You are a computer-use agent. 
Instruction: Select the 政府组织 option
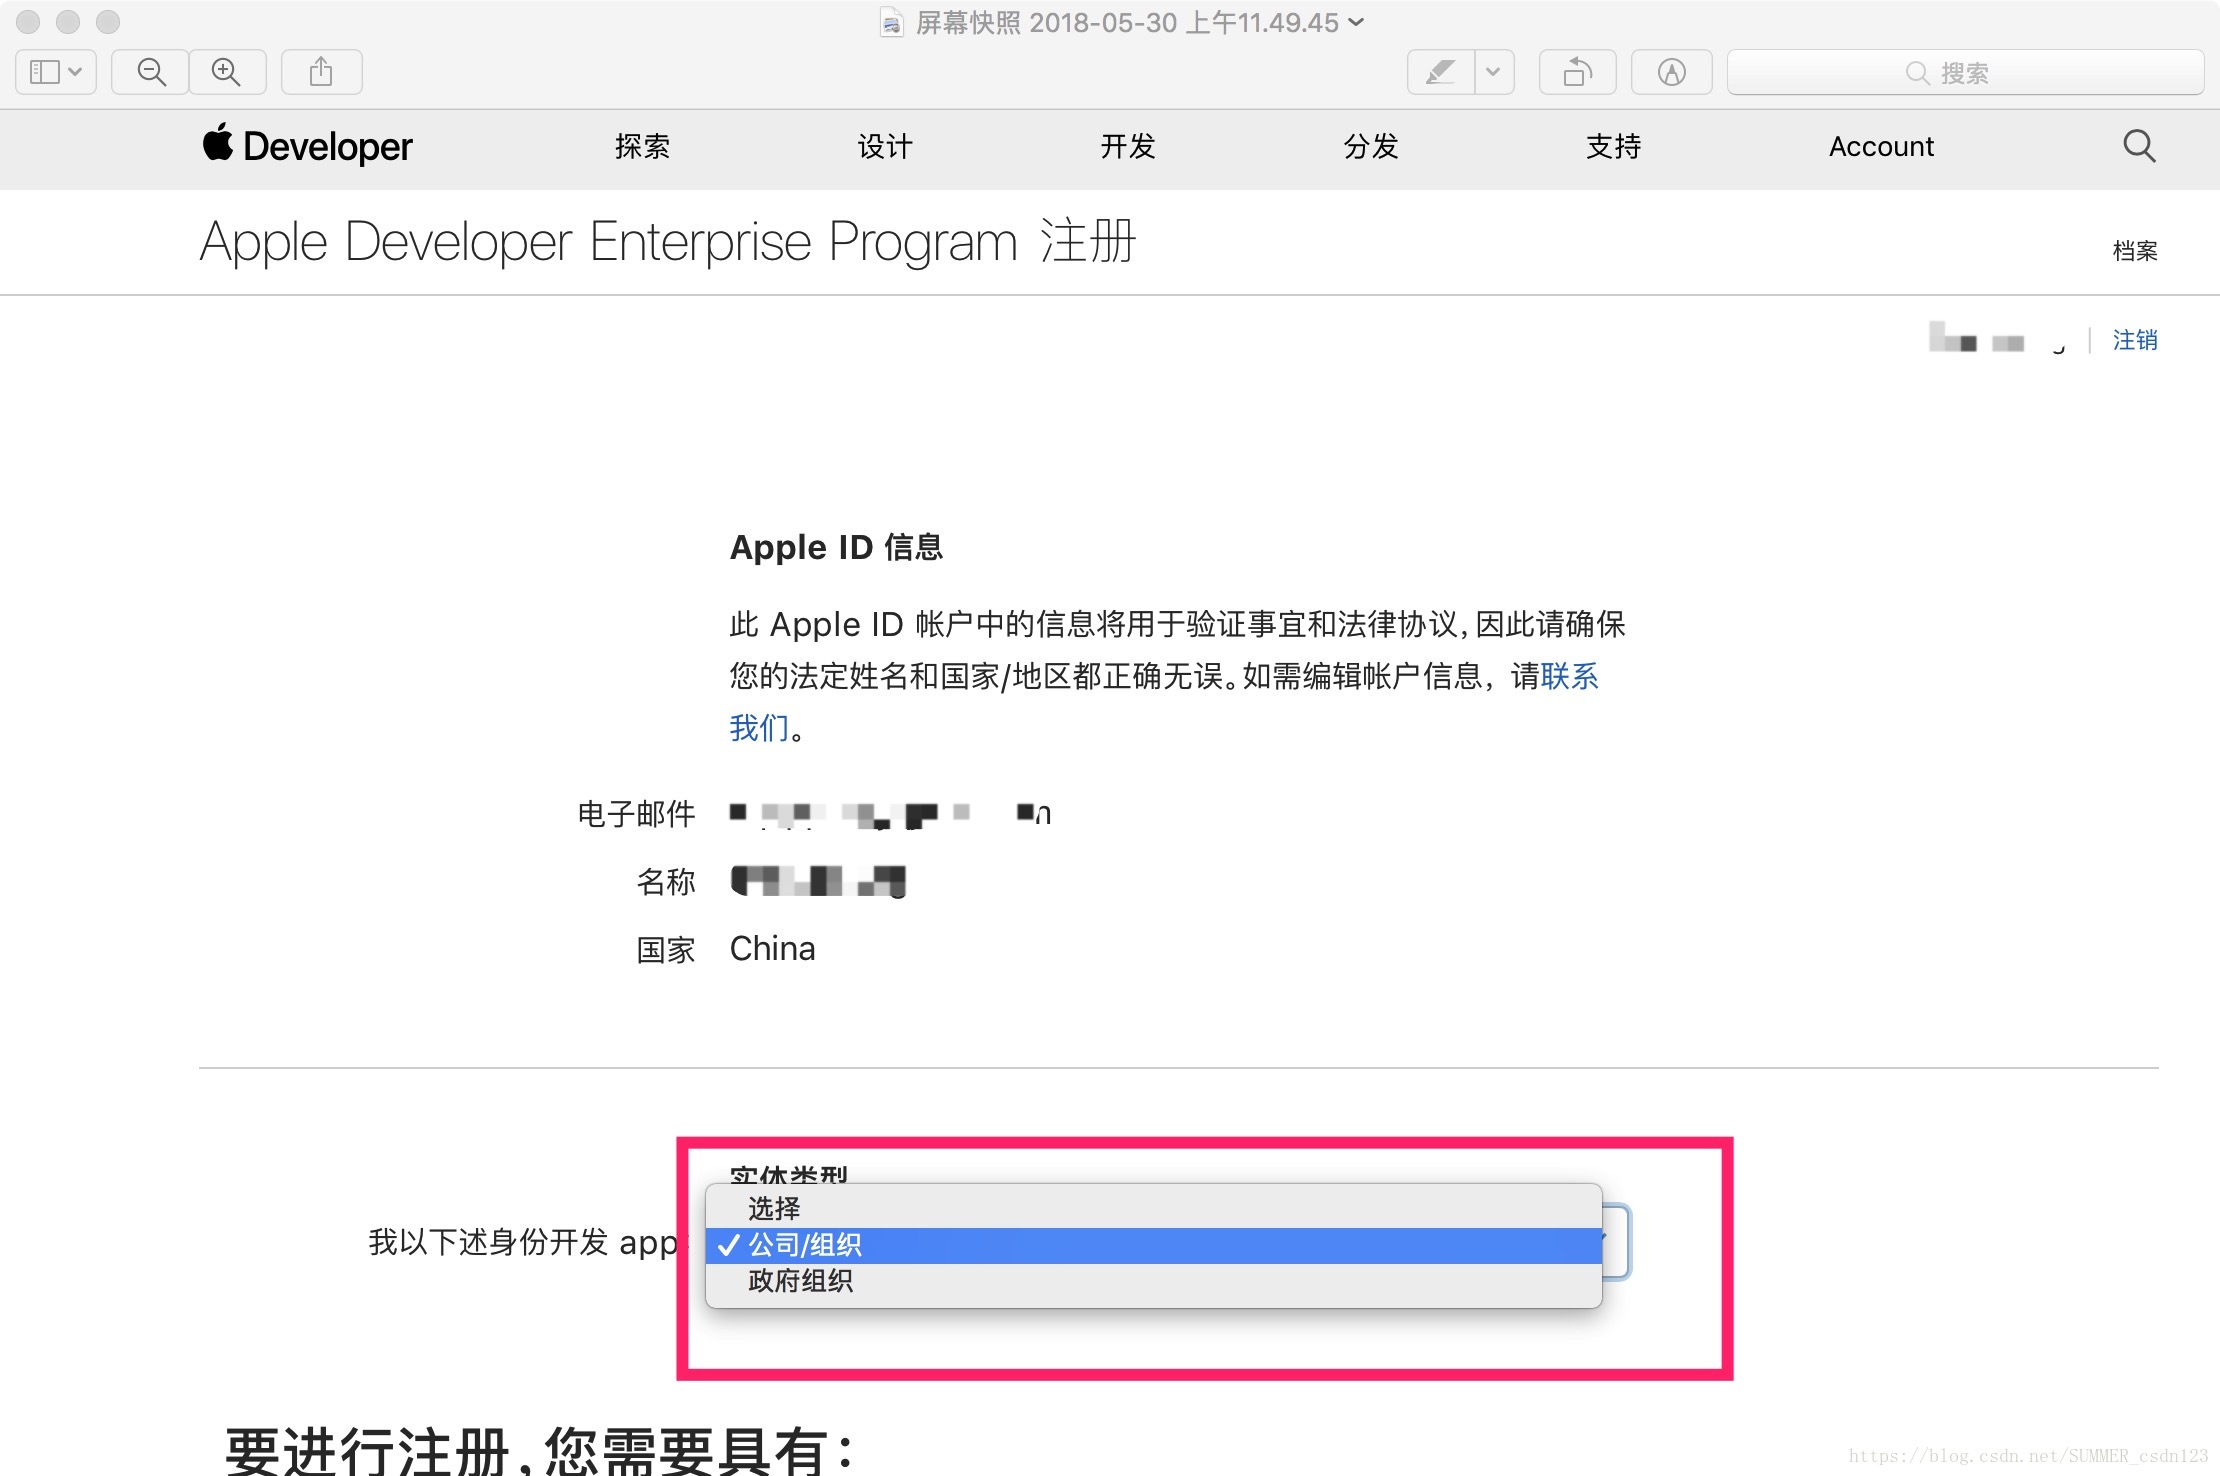[1154, 1281]
